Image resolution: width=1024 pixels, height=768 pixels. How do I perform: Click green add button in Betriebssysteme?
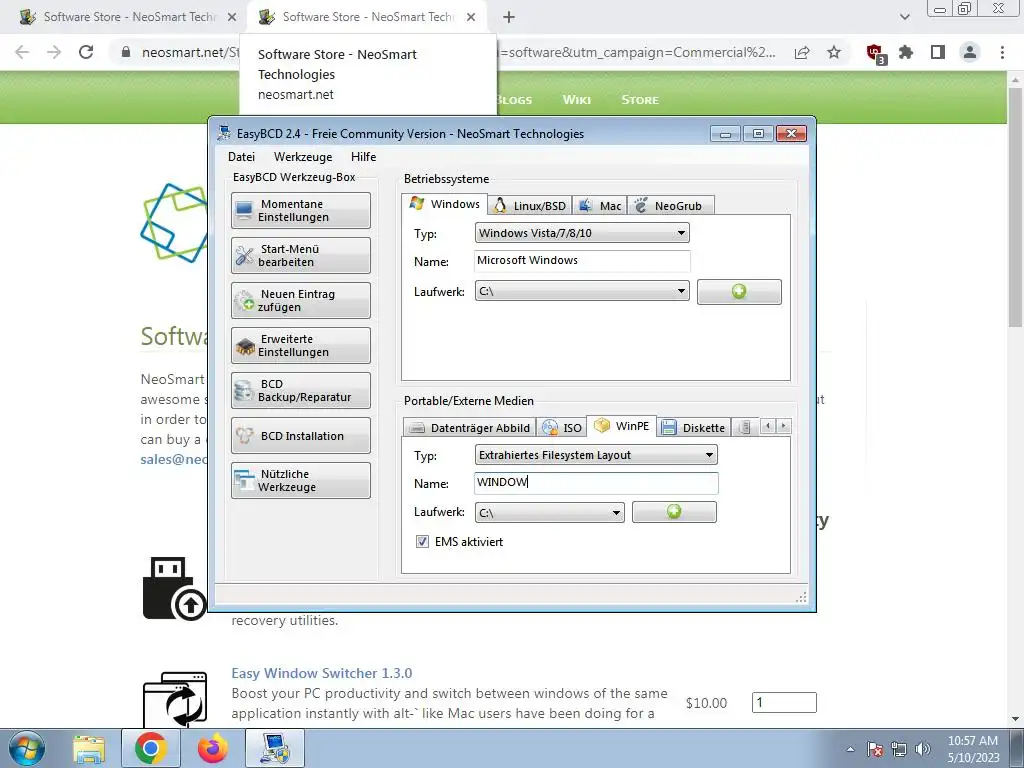coord(739,292)
